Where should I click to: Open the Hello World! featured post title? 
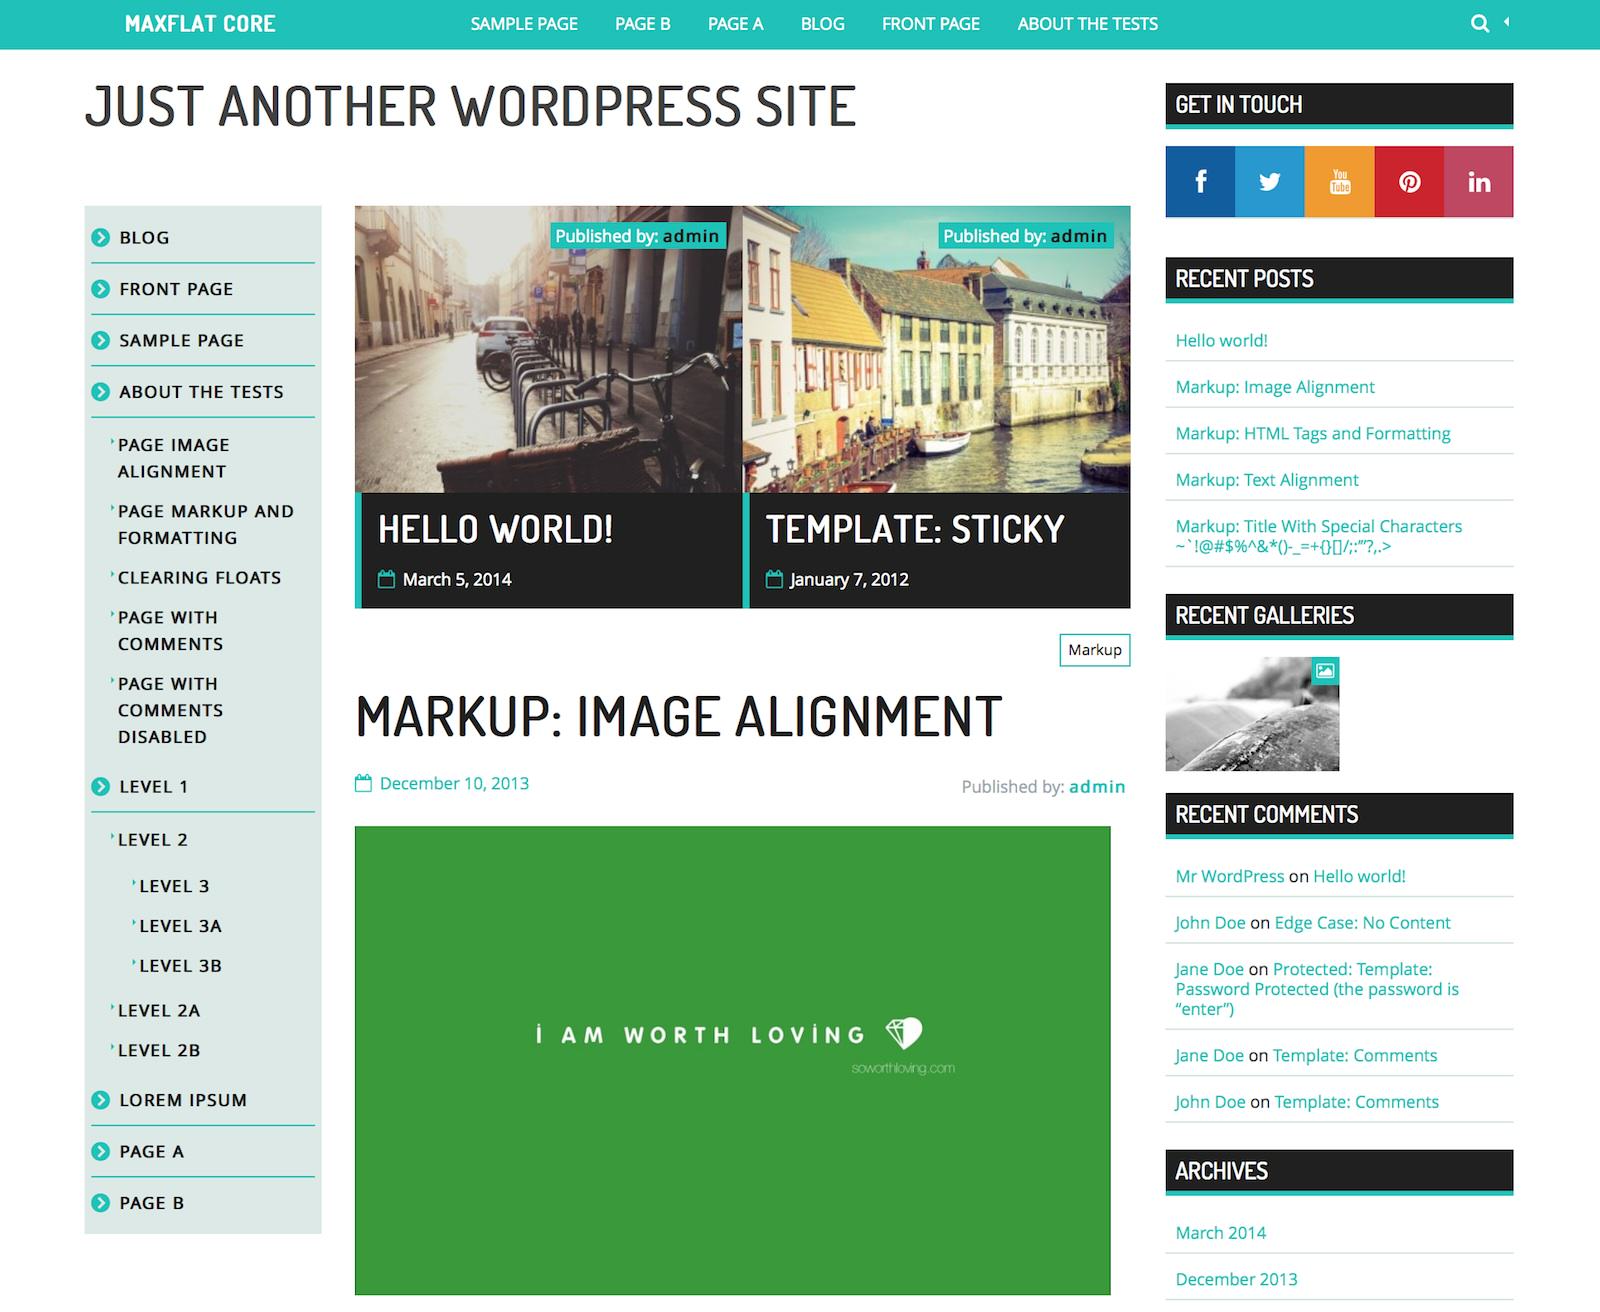[495, 529]
